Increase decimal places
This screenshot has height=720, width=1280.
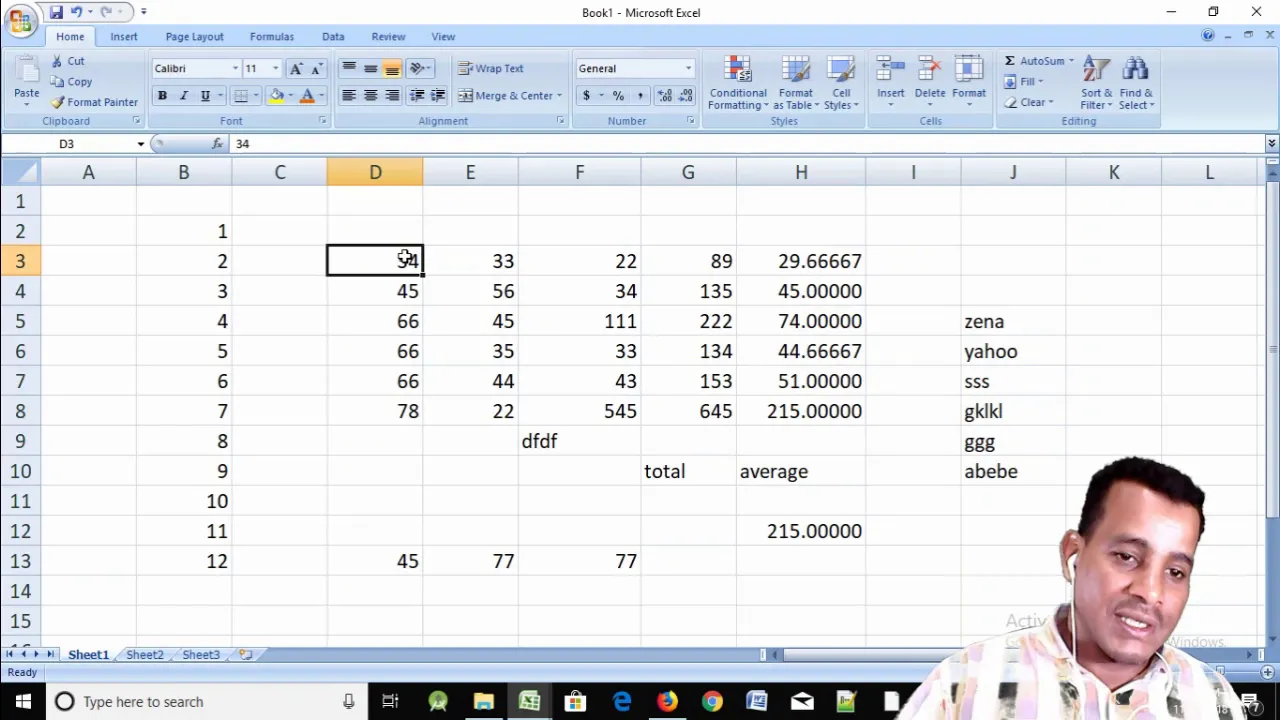click(x=664, y=96)
